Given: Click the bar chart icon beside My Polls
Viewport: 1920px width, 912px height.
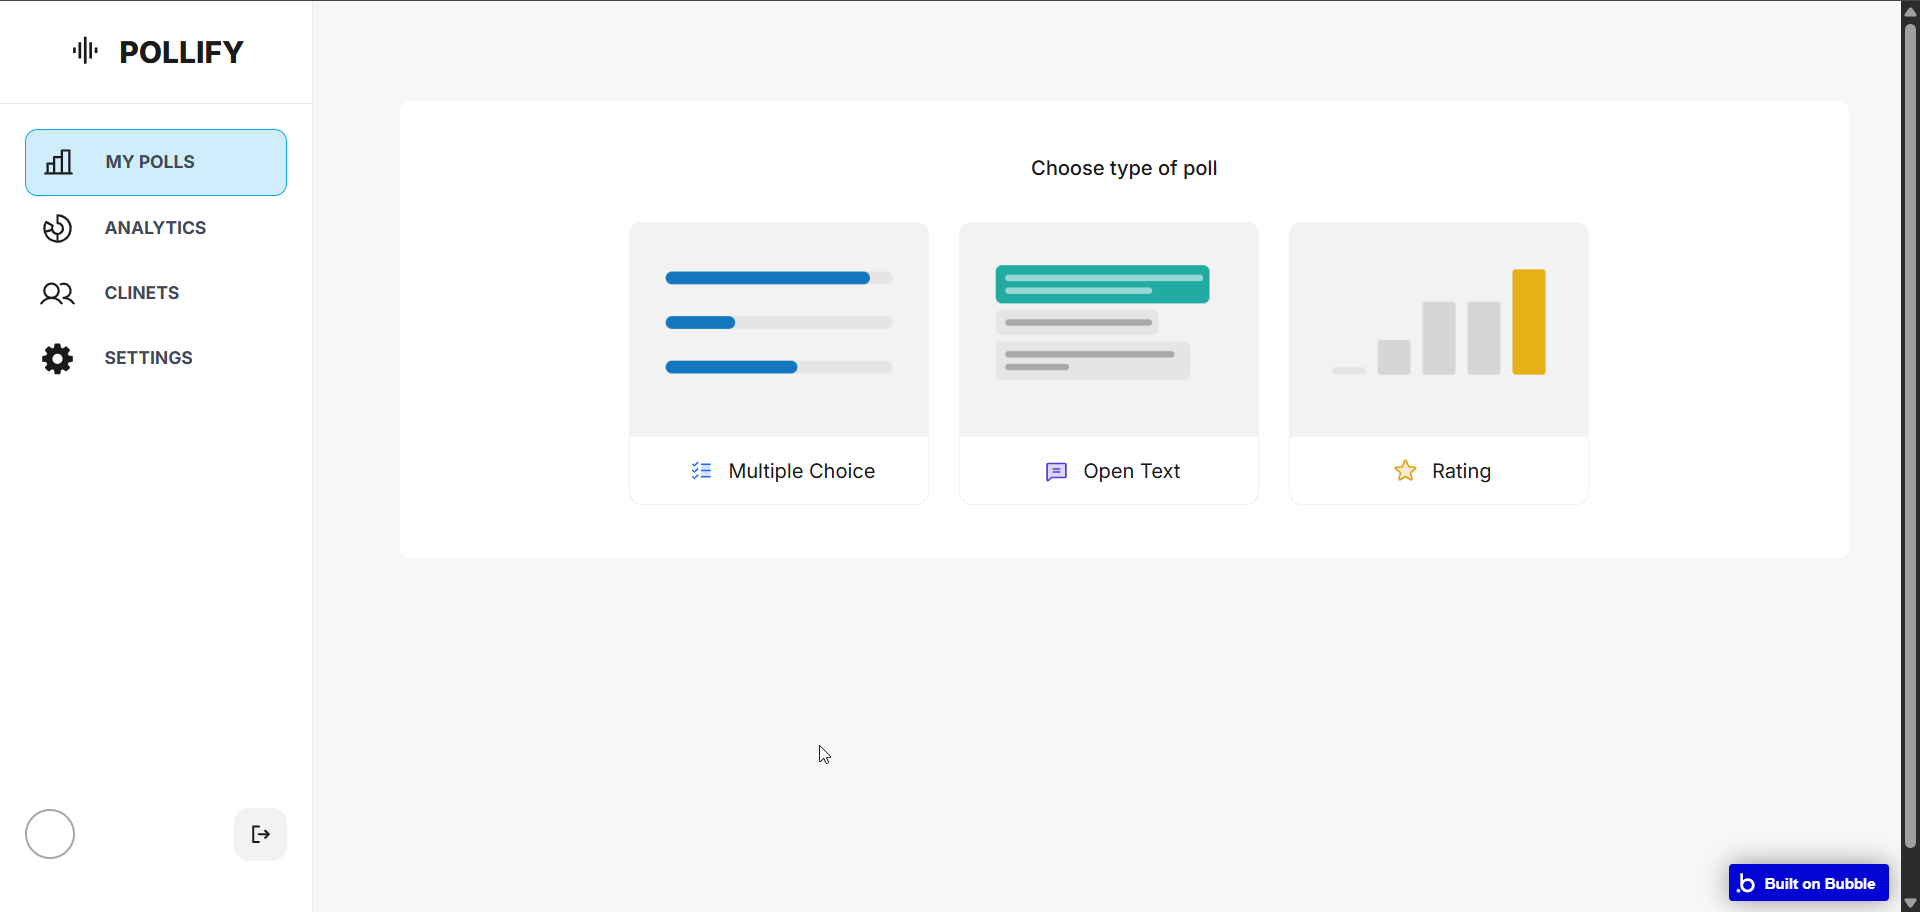Looking at the screenshot, I should pyautogui.click(x=59, y=162).
